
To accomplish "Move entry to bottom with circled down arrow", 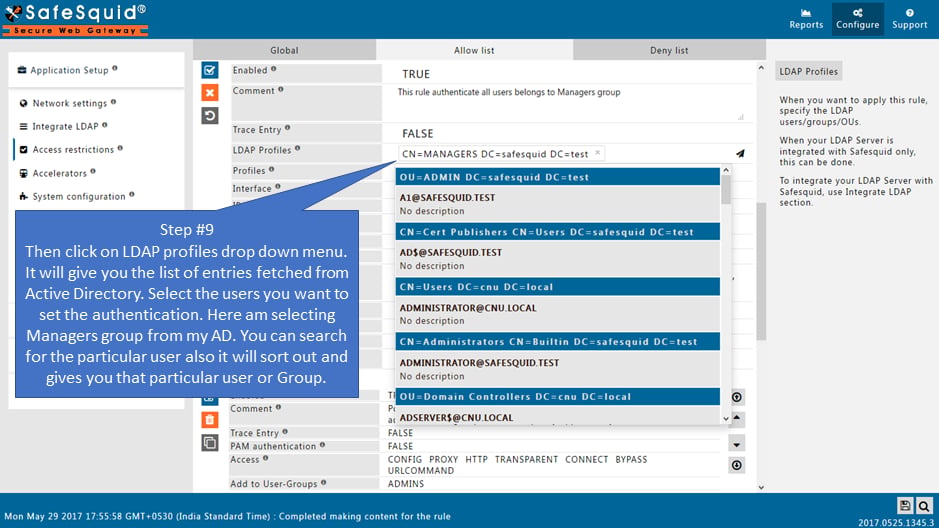I will [x=737, y=465].
